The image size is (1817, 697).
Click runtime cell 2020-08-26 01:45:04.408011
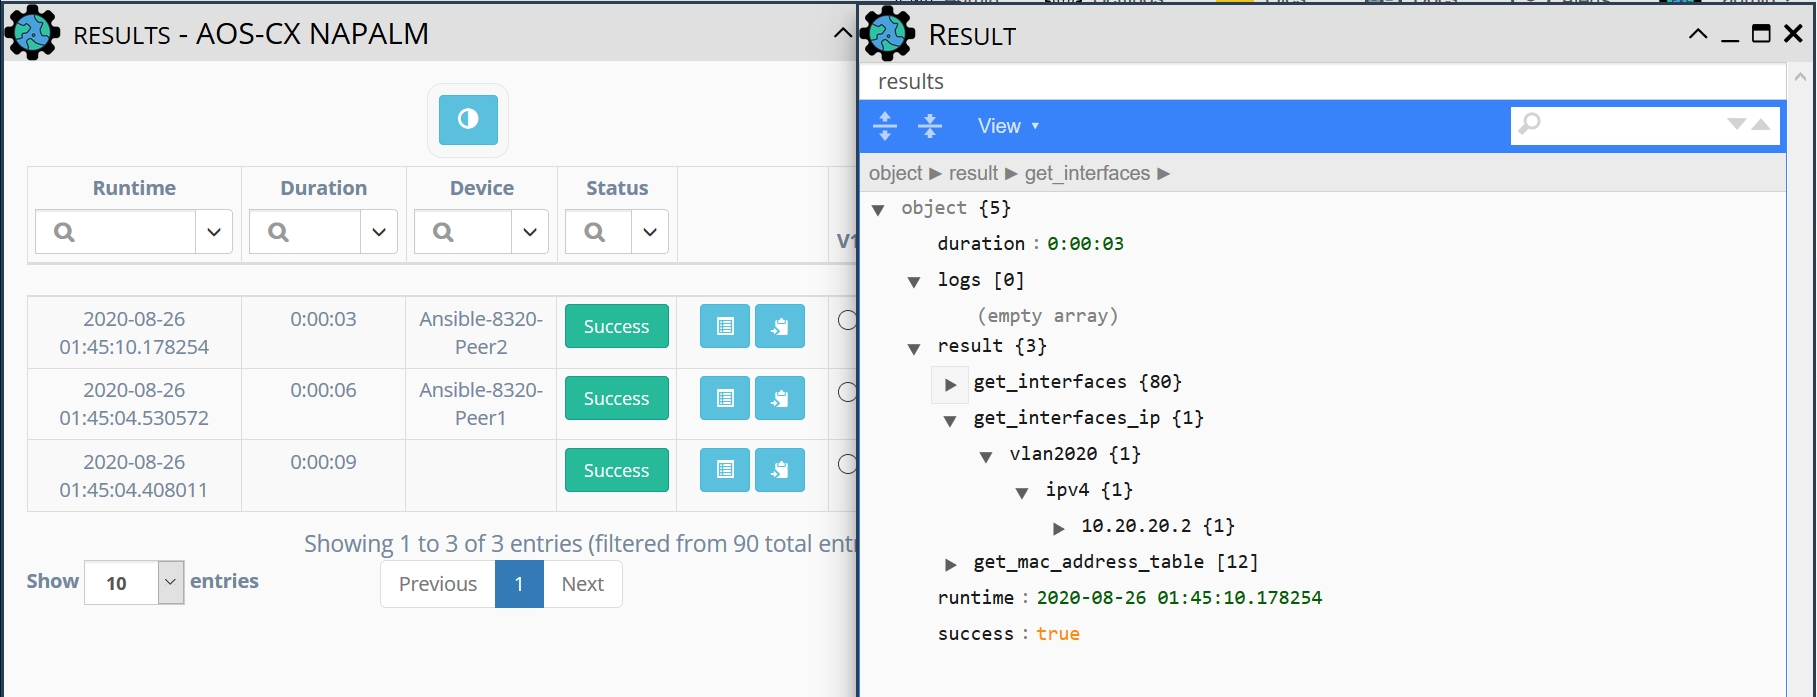coord(134,476)
